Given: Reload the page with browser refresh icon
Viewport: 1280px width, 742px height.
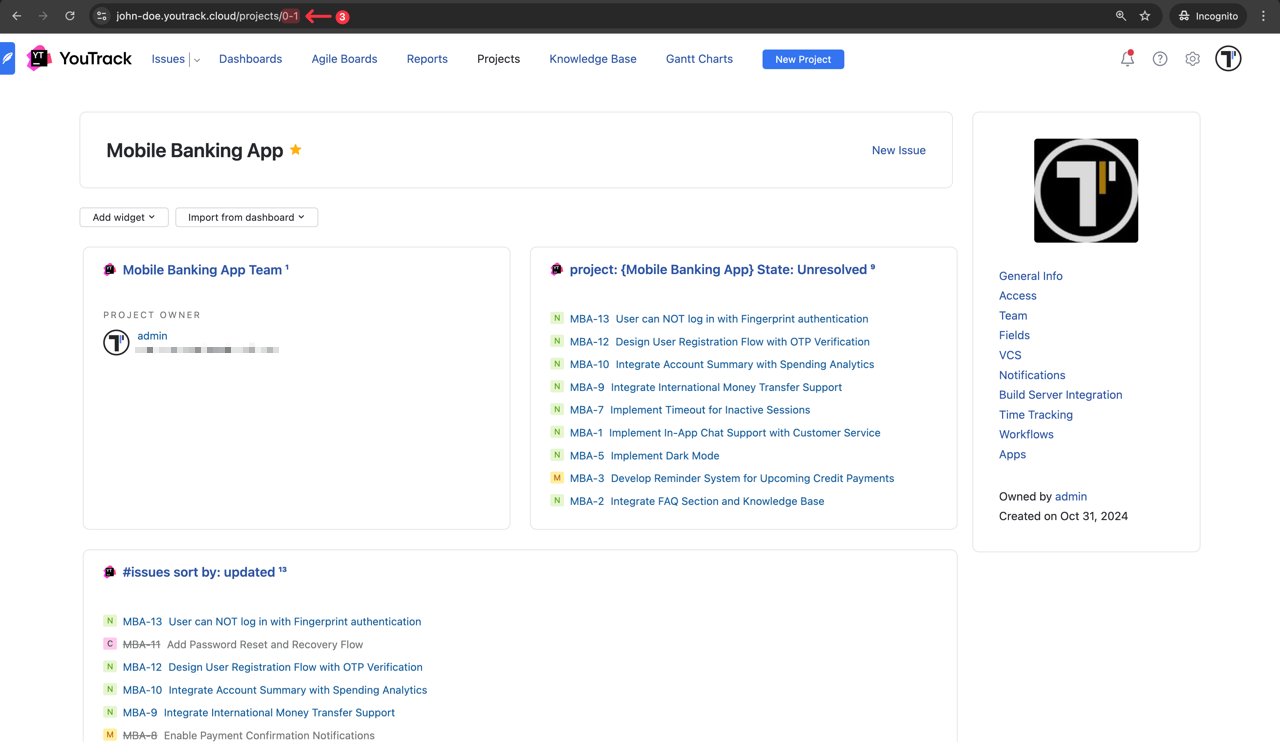Looking at the screenshot, I should (70, 16).
